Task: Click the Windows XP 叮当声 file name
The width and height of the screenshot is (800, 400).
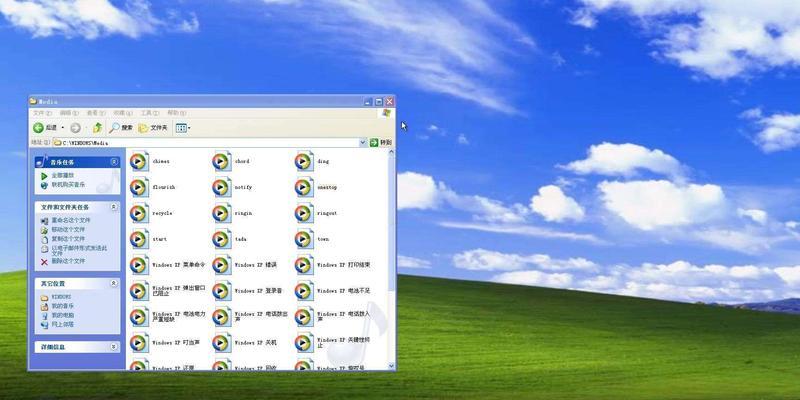Action: coord(176,343)
